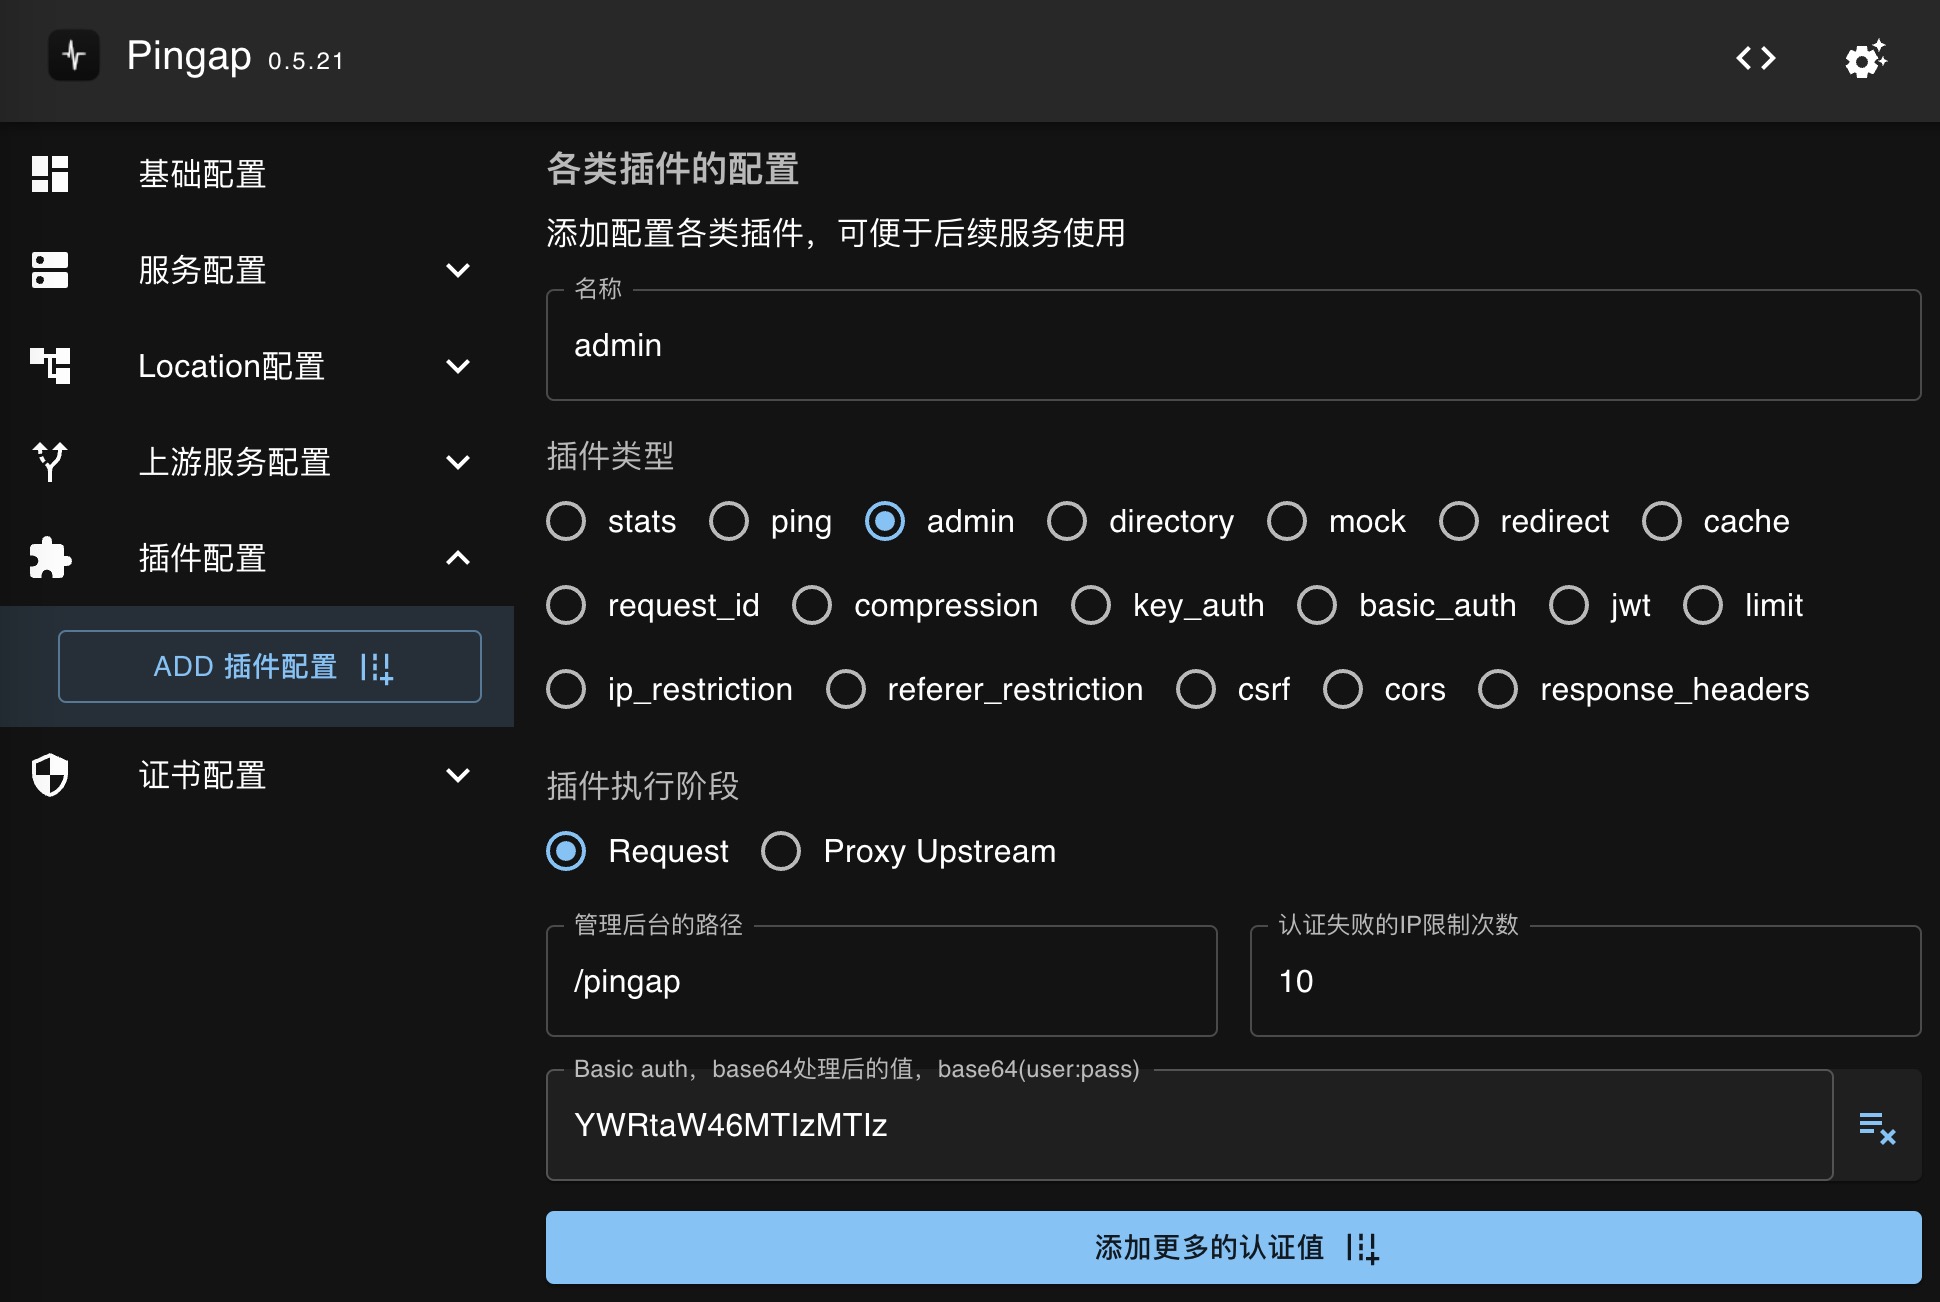Choose the Request execution stage
1940x1302 pixels.
click(x=566, y=851)
